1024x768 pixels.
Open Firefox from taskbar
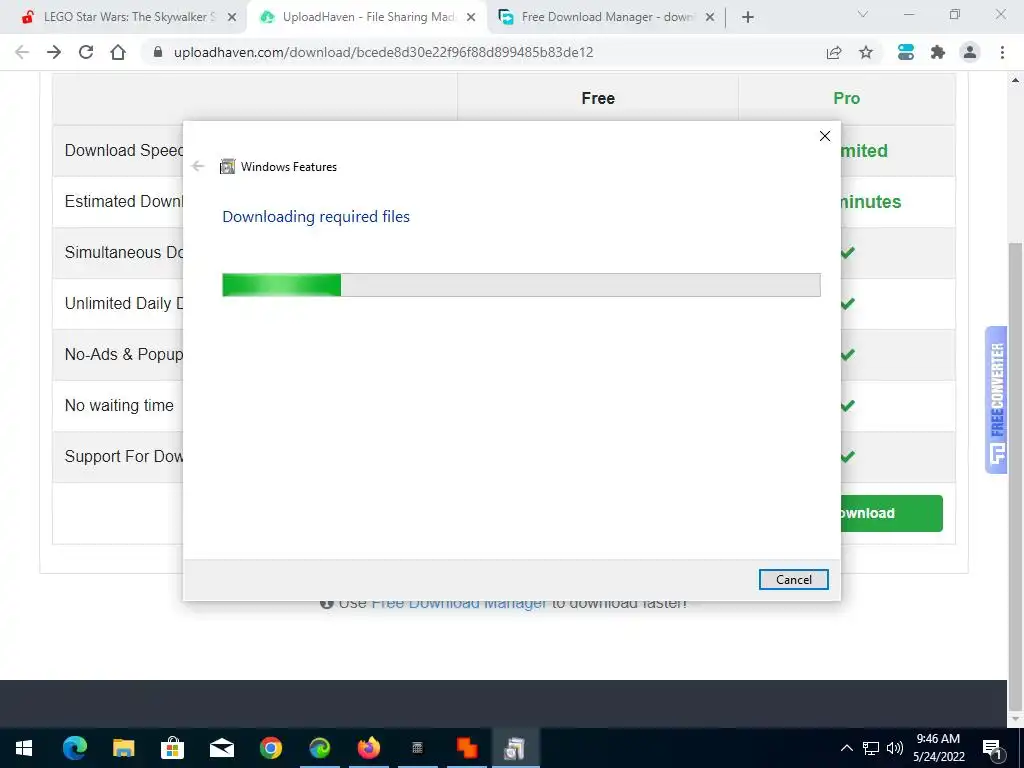click(368, 748)
